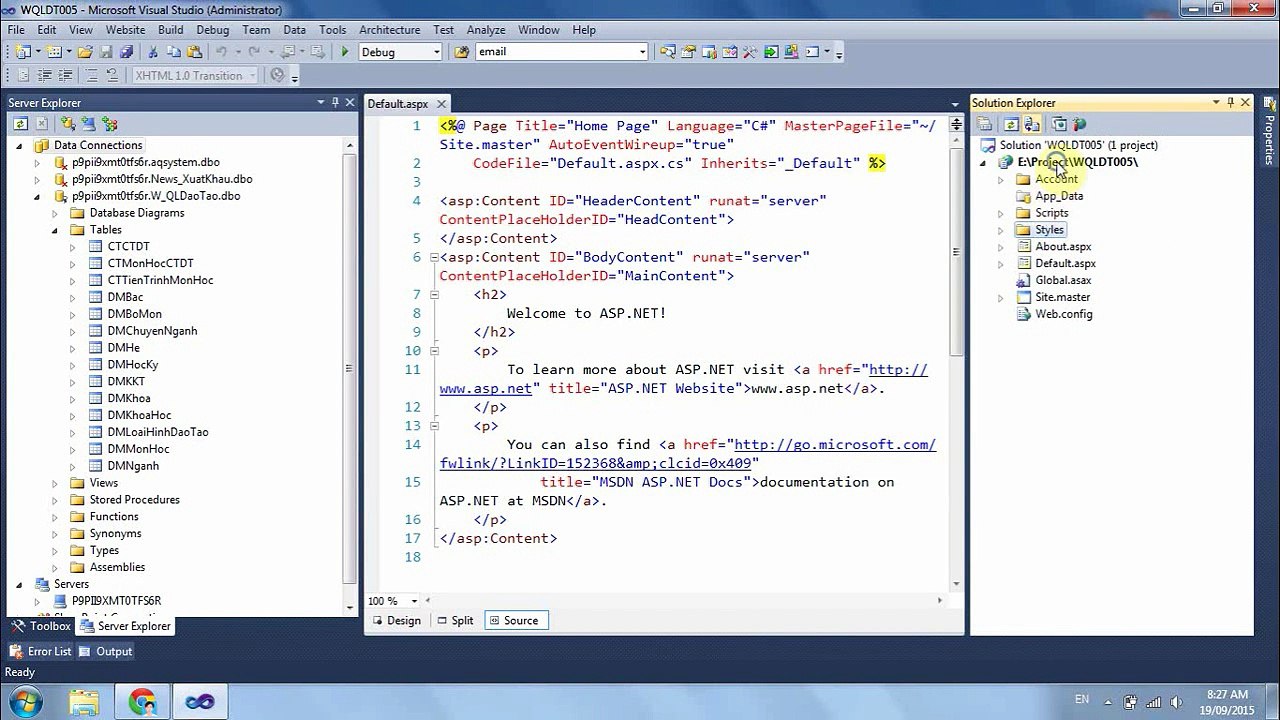Collapse the Data Connections node
Image resolution: width=1280 pixels, height=720 pixels.
click(19, 145)
